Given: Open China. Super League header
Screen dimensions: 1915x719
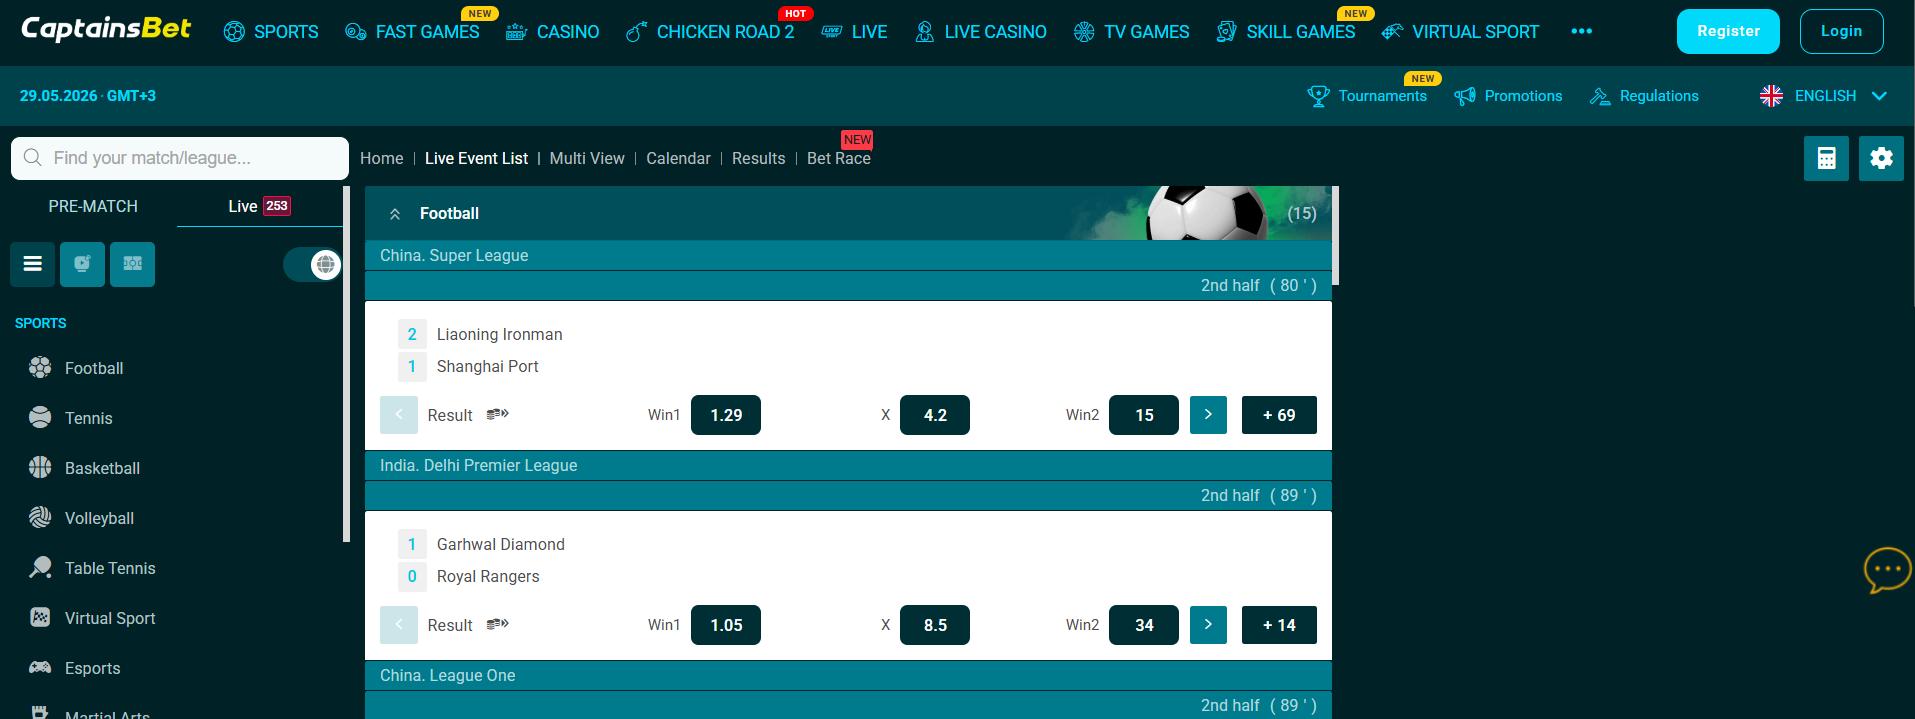Looking at the screenshot, I should [x=848, y=255].
